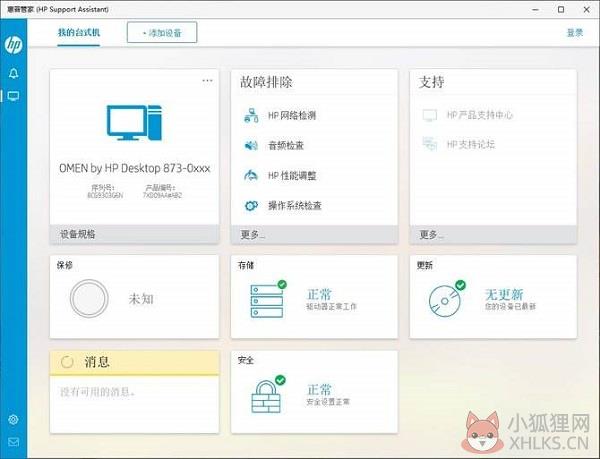Click the update disc icon

pyautogui.click(x=445, y=301)
